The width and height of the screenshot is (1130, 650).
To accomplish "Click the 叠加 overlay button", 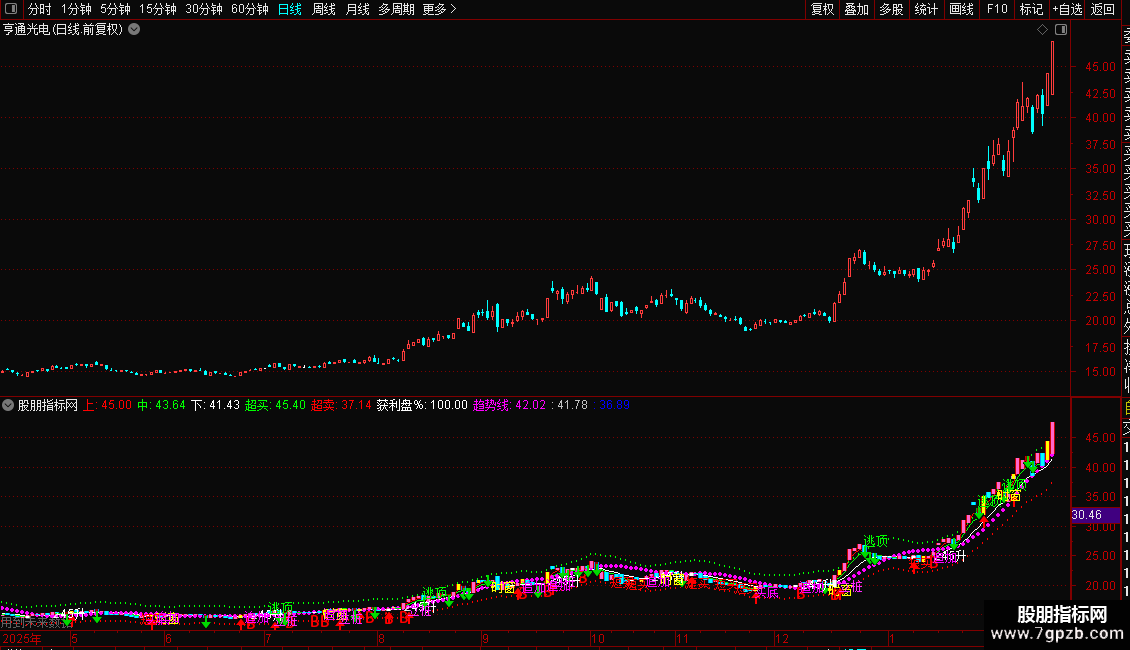I will [x=856, y=9].
